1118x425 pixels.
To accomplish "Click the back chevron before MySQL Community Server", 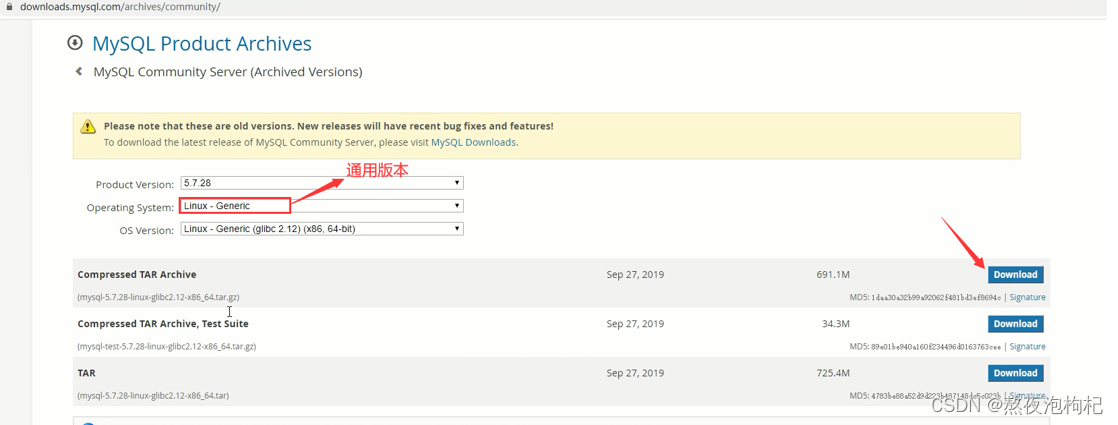I will (x=79, y=72).
